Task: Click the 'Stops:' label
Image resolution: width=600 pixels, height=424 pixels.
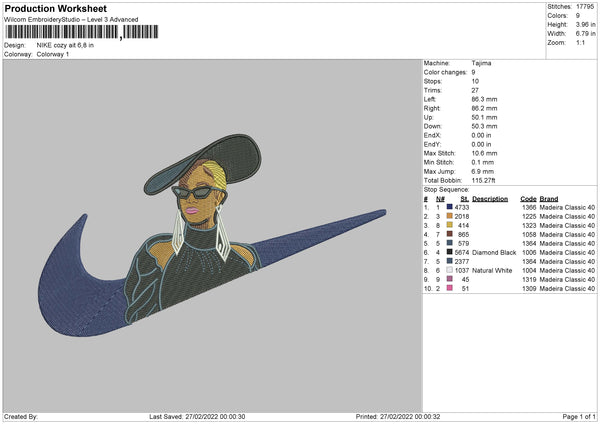Action: 433,81
